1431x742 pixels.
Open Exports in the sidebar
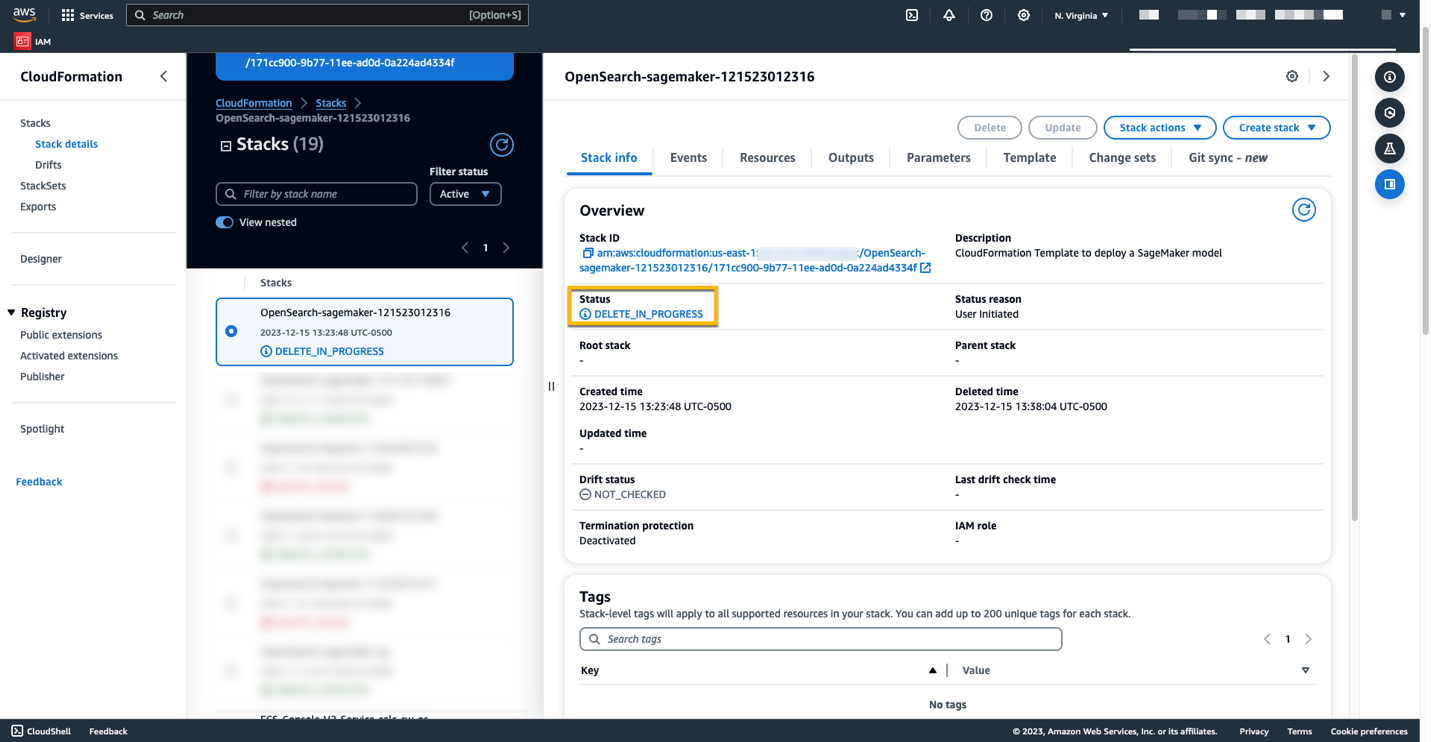38,207
